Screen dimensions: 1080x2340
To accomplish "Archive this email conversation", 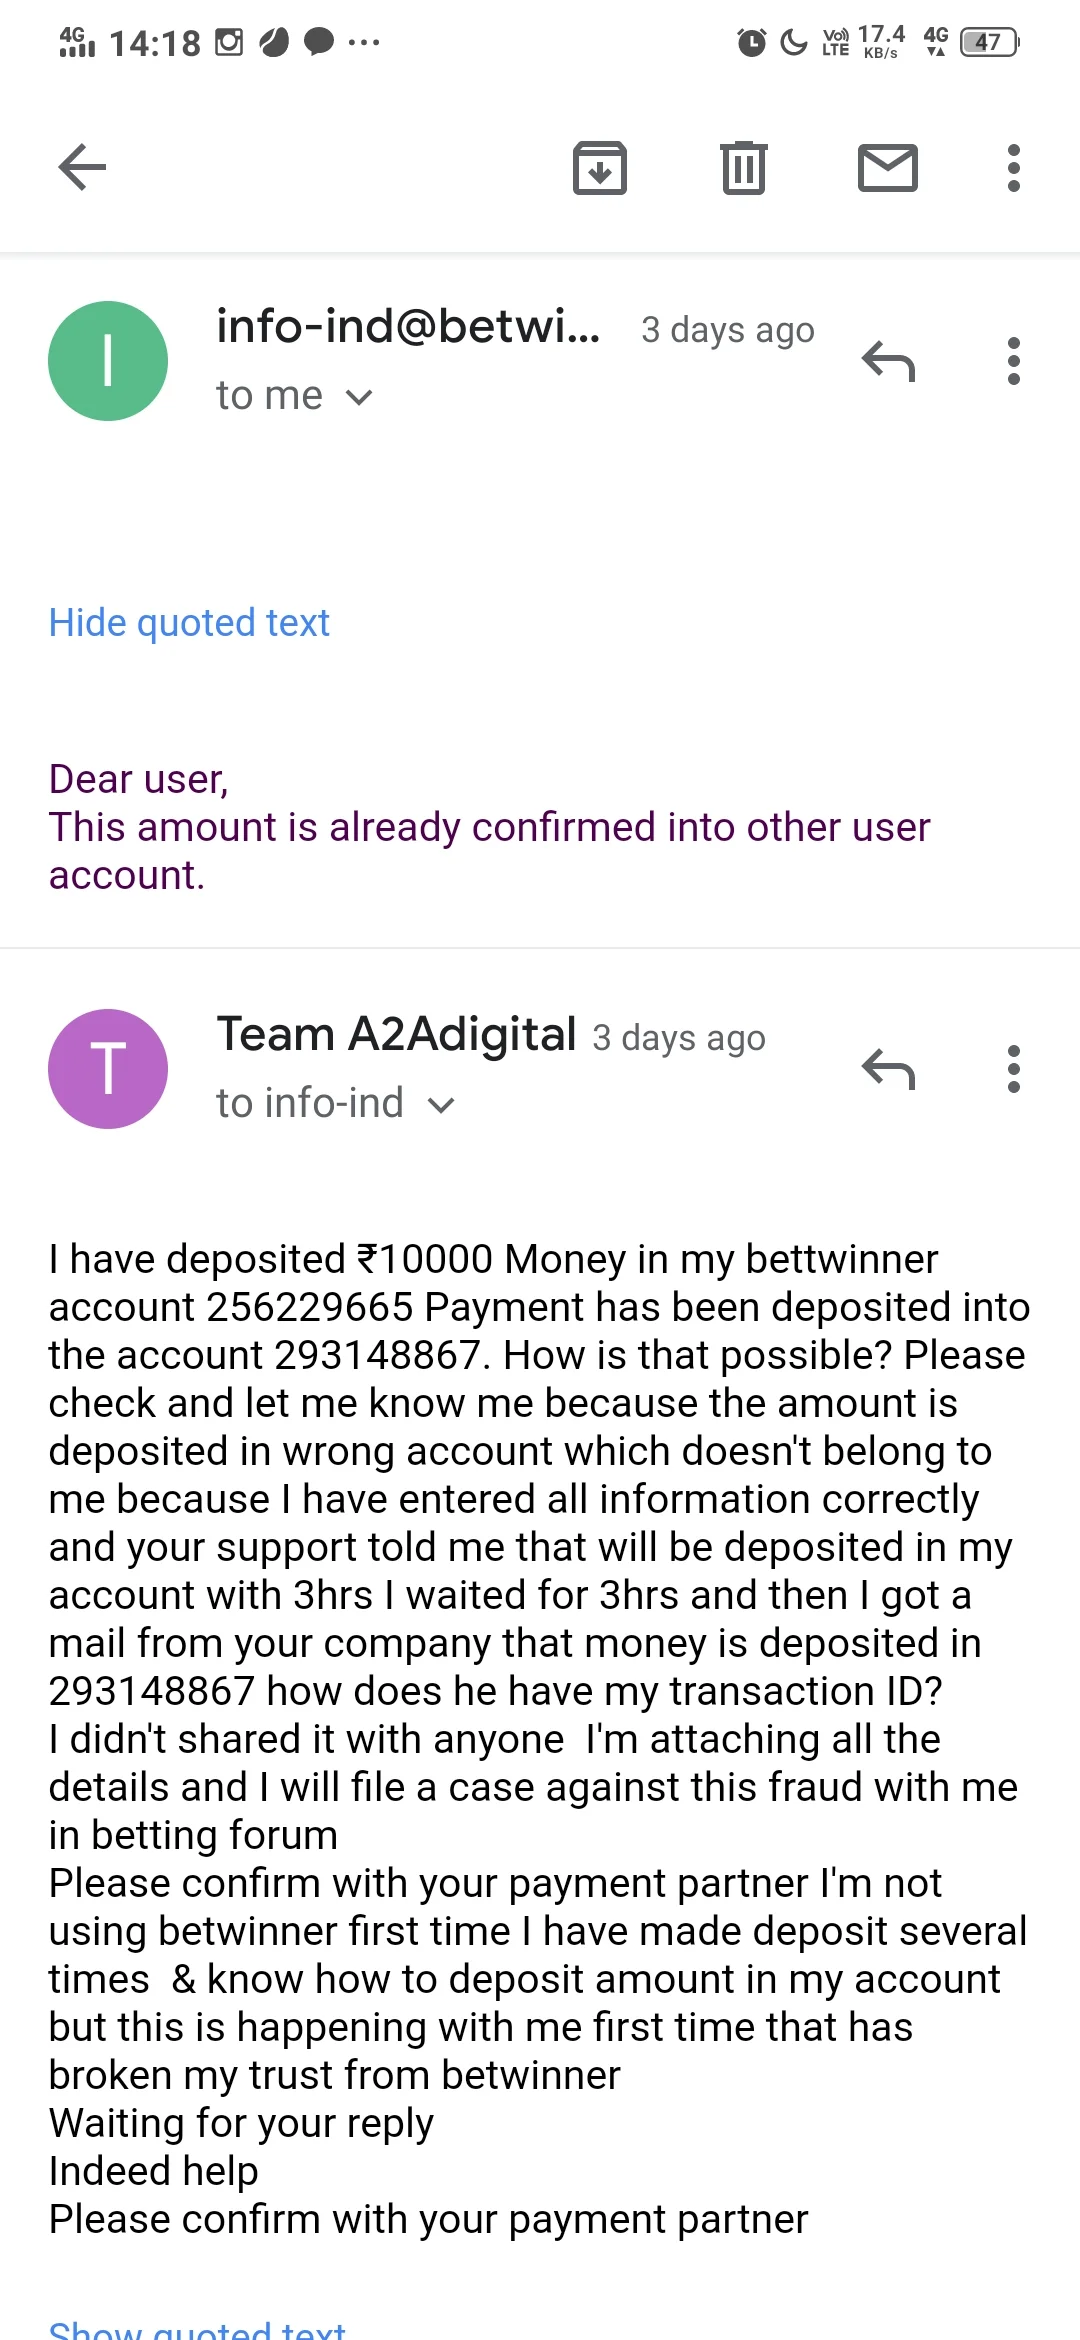I will point(600,167).
